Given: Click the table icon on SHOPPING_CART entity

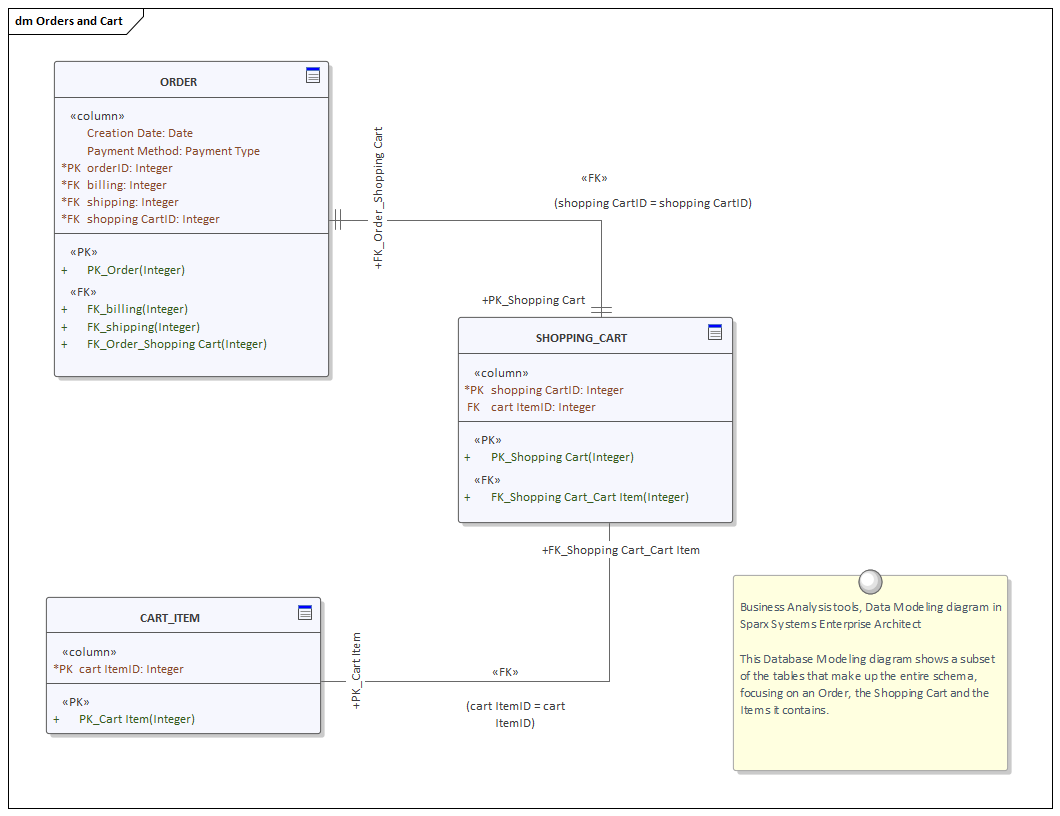Looking at the screenshot, I should (715, 332).
